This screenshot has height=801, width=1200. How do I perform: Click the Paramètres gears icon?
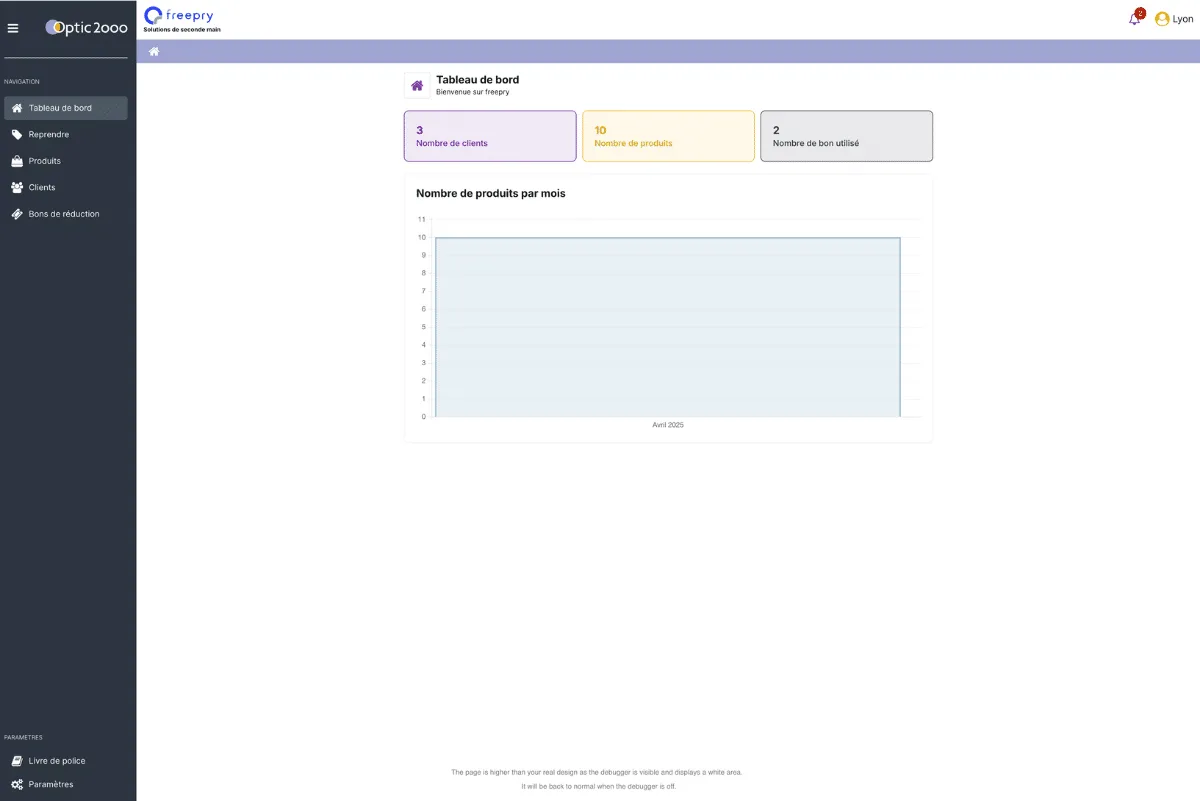[17, 785]
